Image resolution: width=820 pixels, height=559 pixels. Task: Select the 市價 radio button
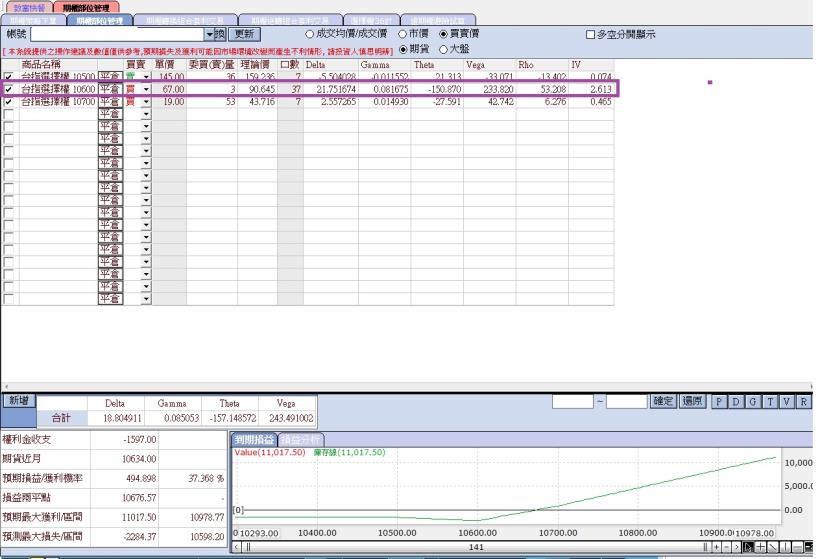point(402,34)
